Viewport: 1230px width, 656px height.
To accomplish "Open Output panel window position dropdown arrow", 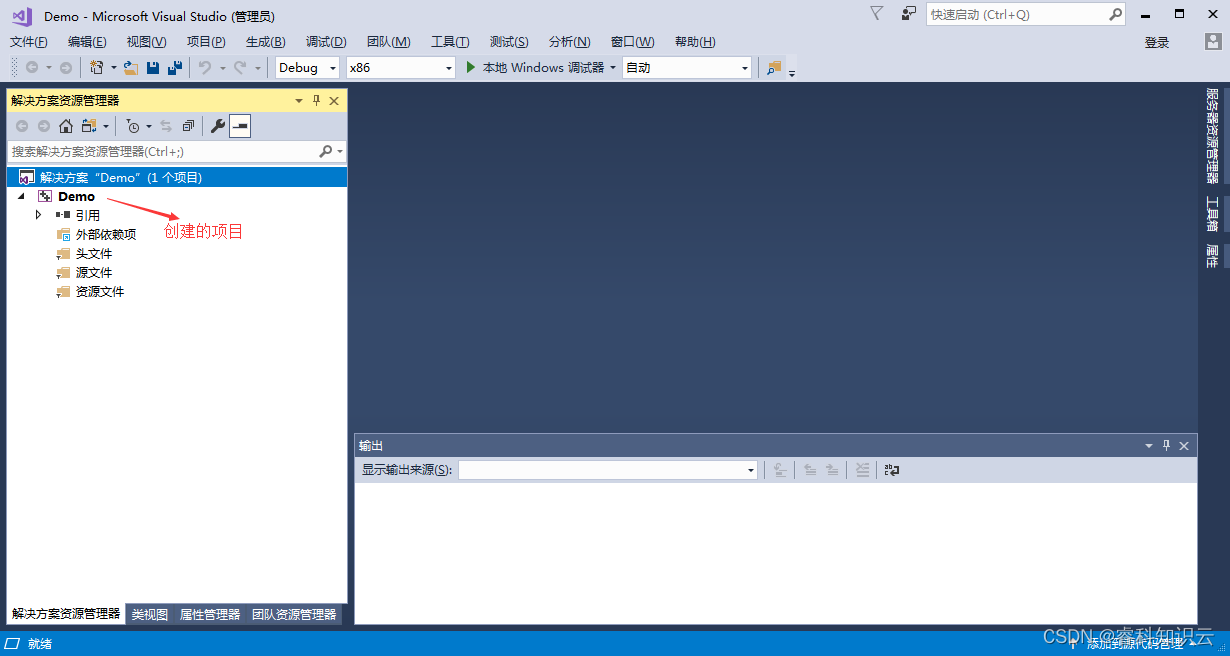I will [x=1149, y=445].
